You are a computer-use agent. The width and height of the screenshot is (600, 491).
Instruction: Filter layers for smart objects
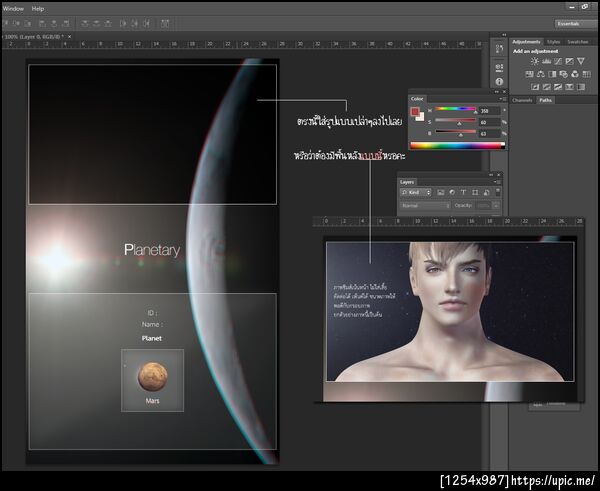click(x=486, y=192)
